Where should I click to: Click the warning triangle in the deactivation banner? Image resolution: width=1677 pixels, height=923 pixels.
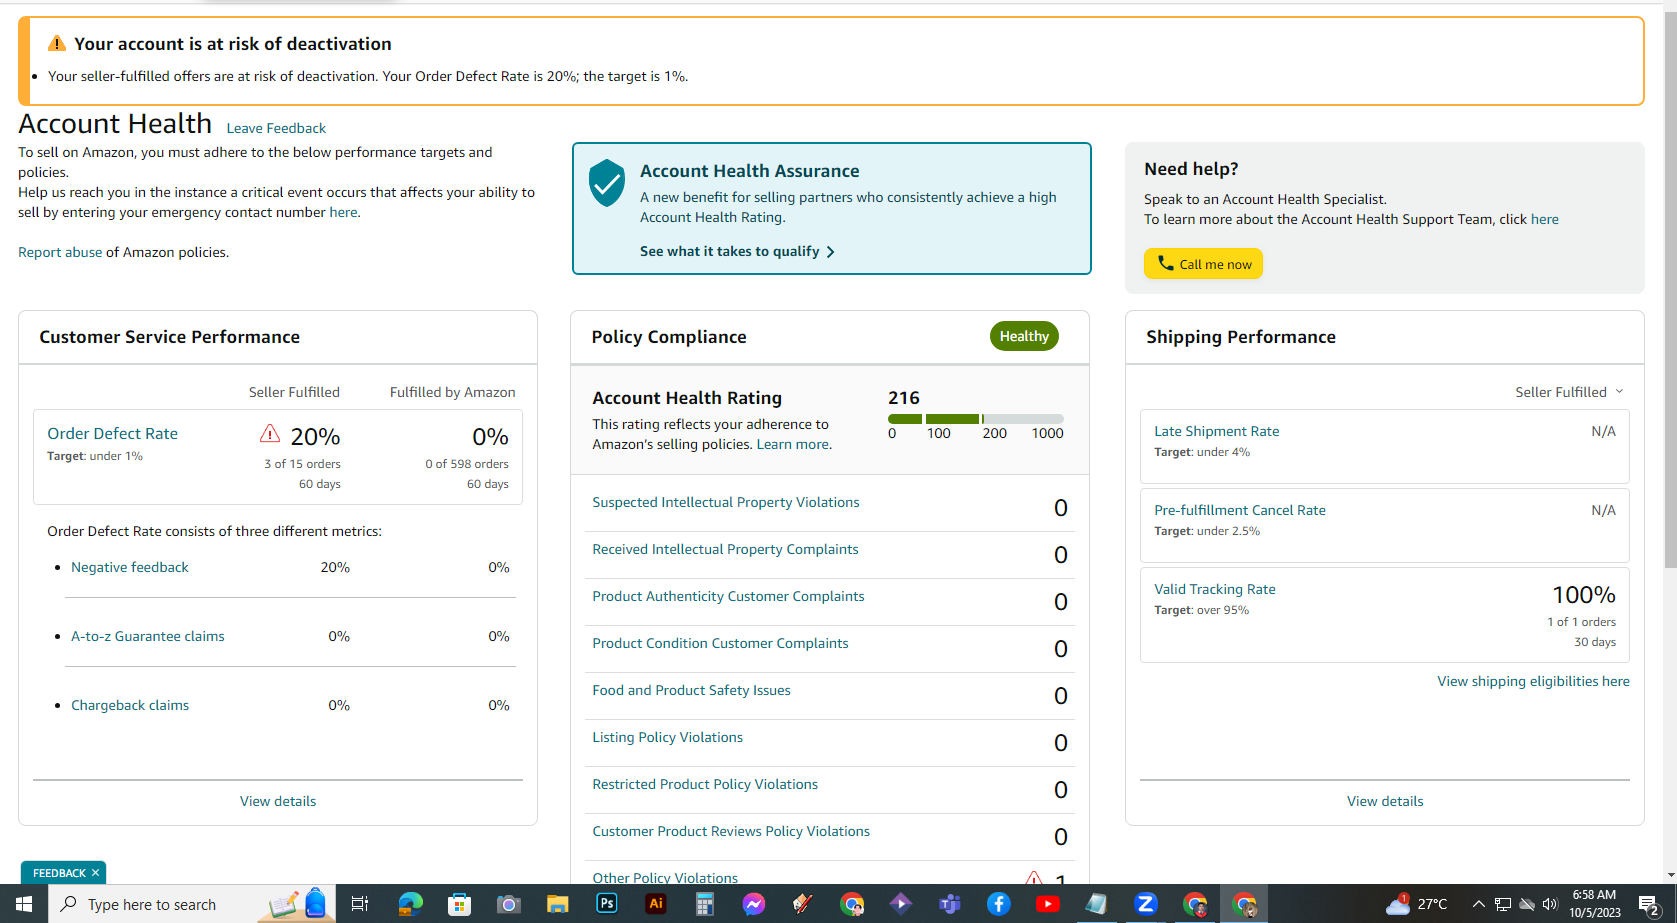point(57,43)
